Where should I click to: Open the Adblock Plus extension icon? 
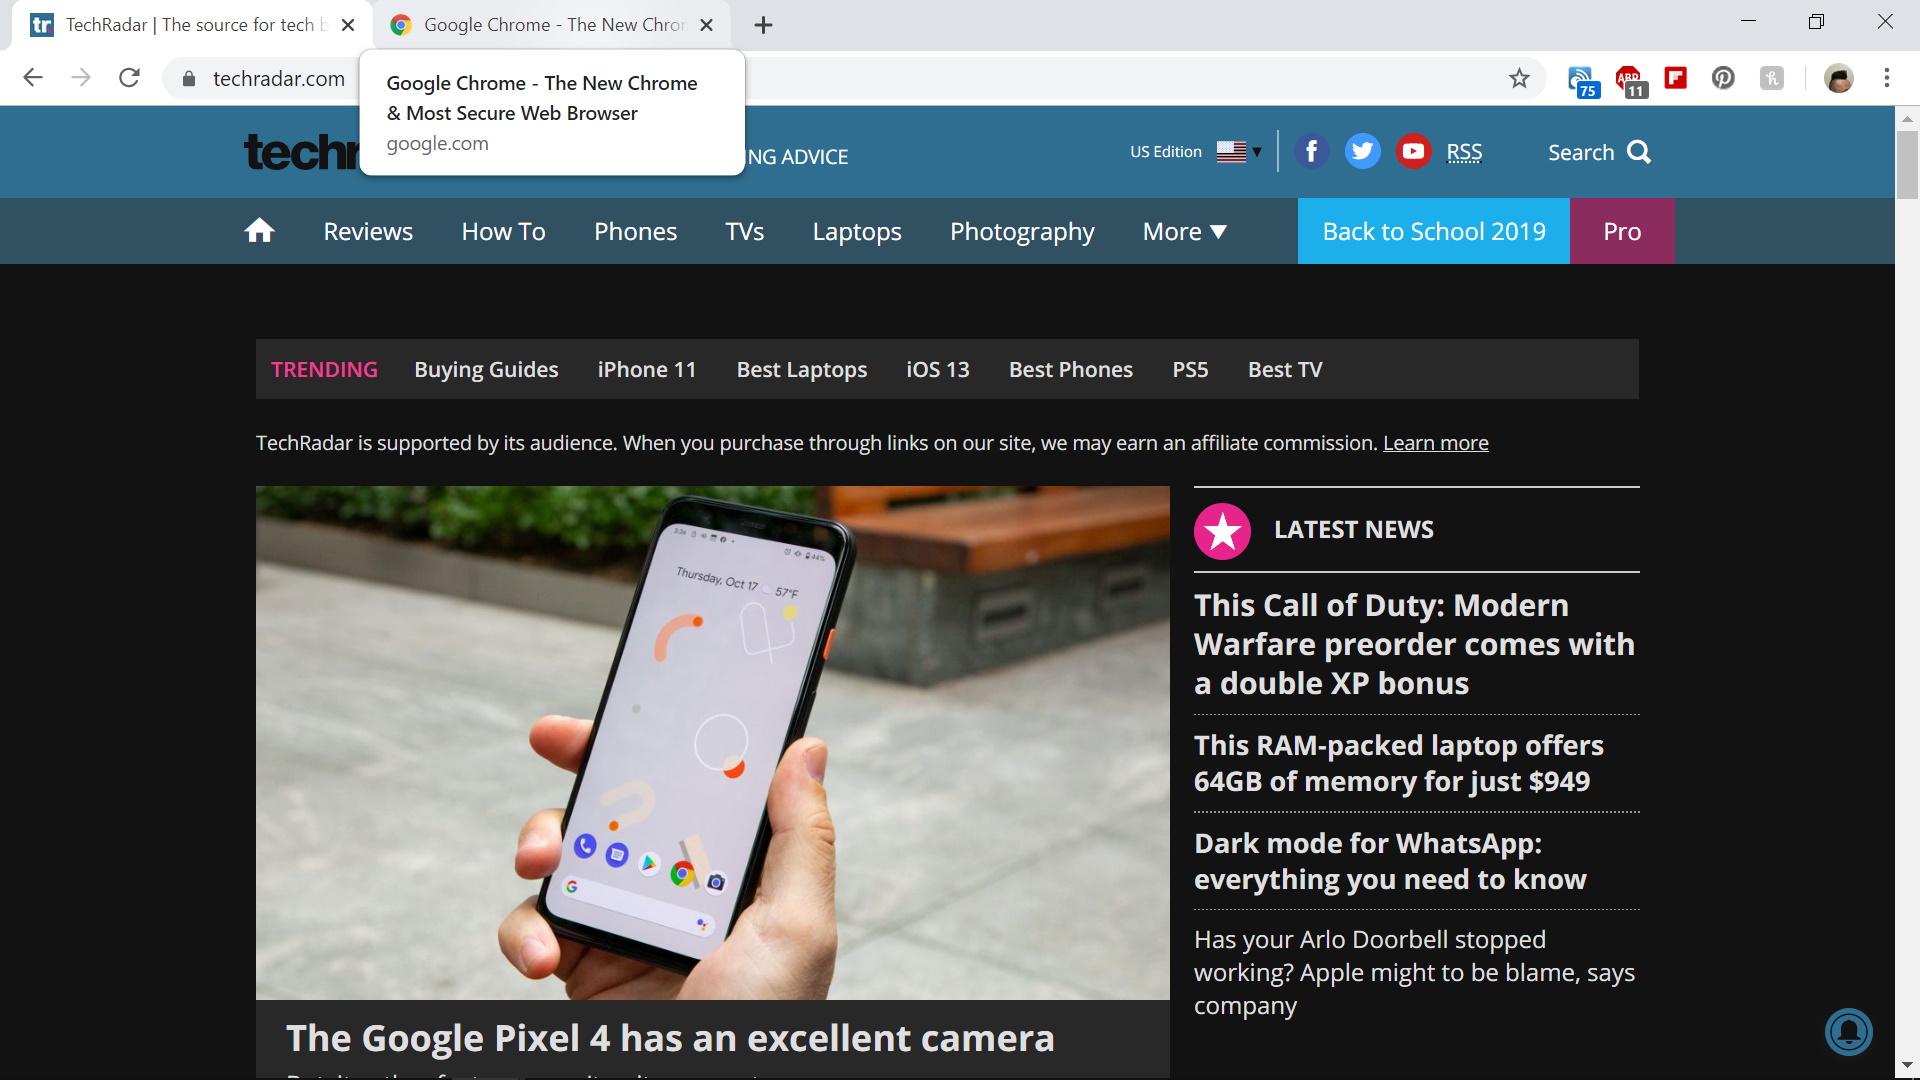(x=1630, y=80)
